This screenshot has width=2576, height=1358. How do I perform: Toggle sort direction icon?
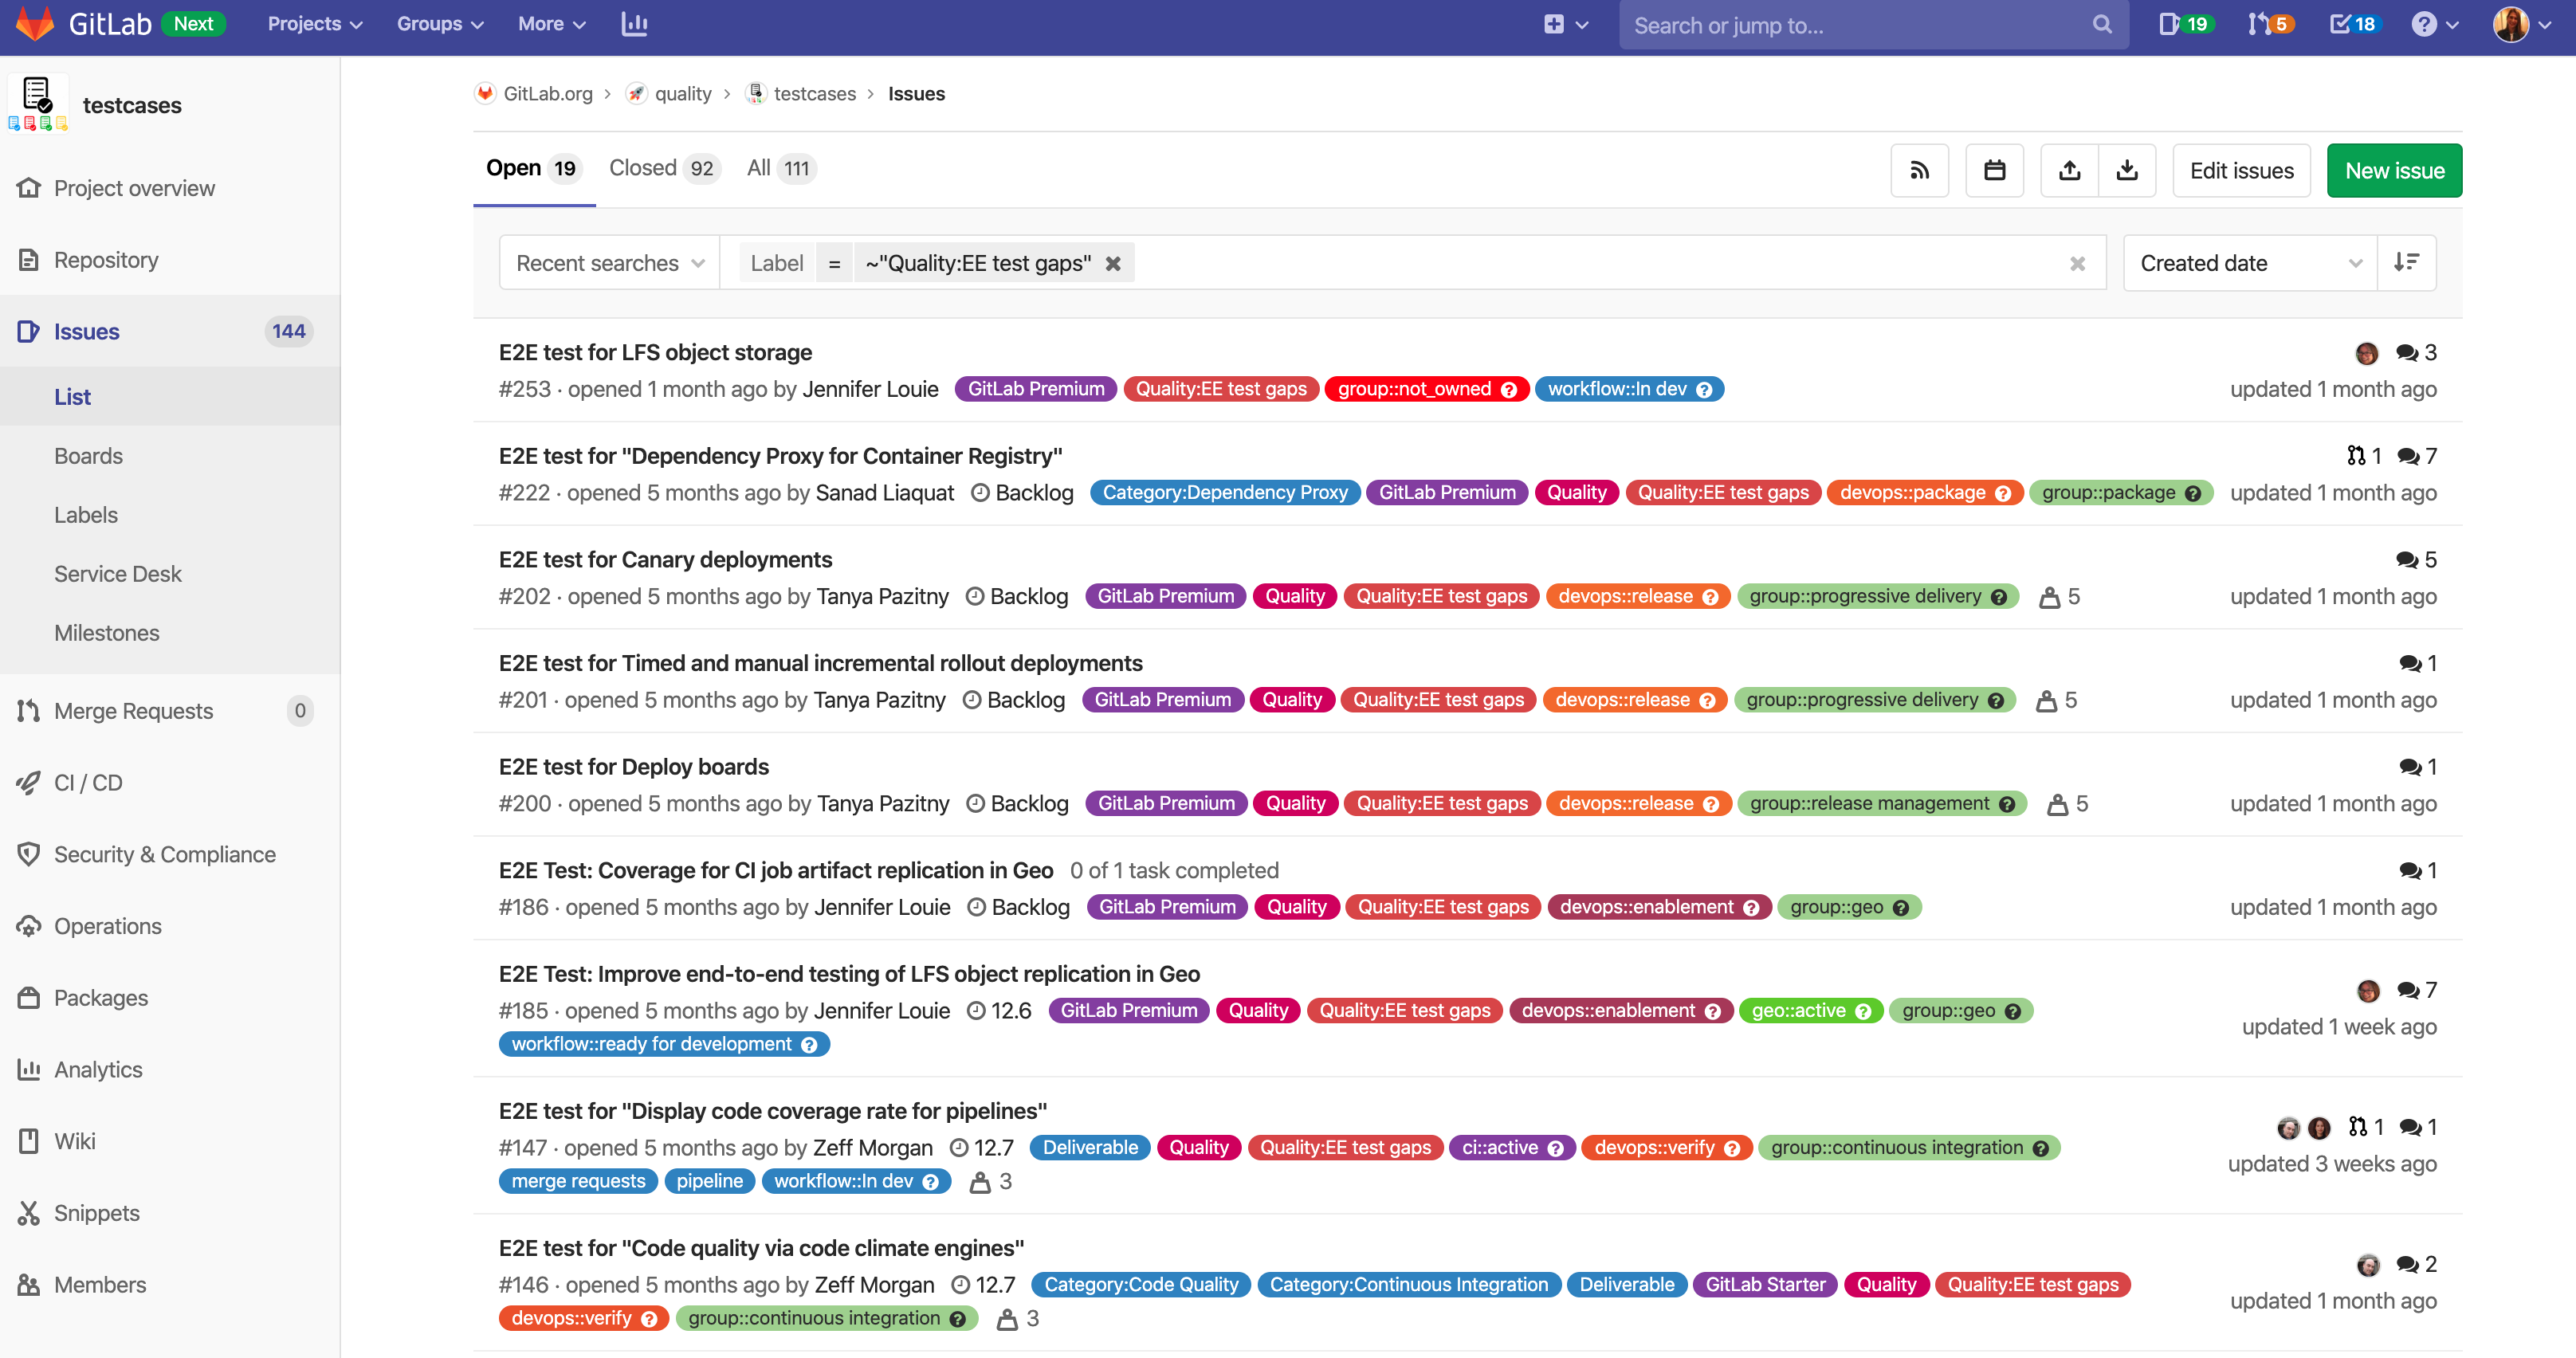click(x=2407, y=263)
